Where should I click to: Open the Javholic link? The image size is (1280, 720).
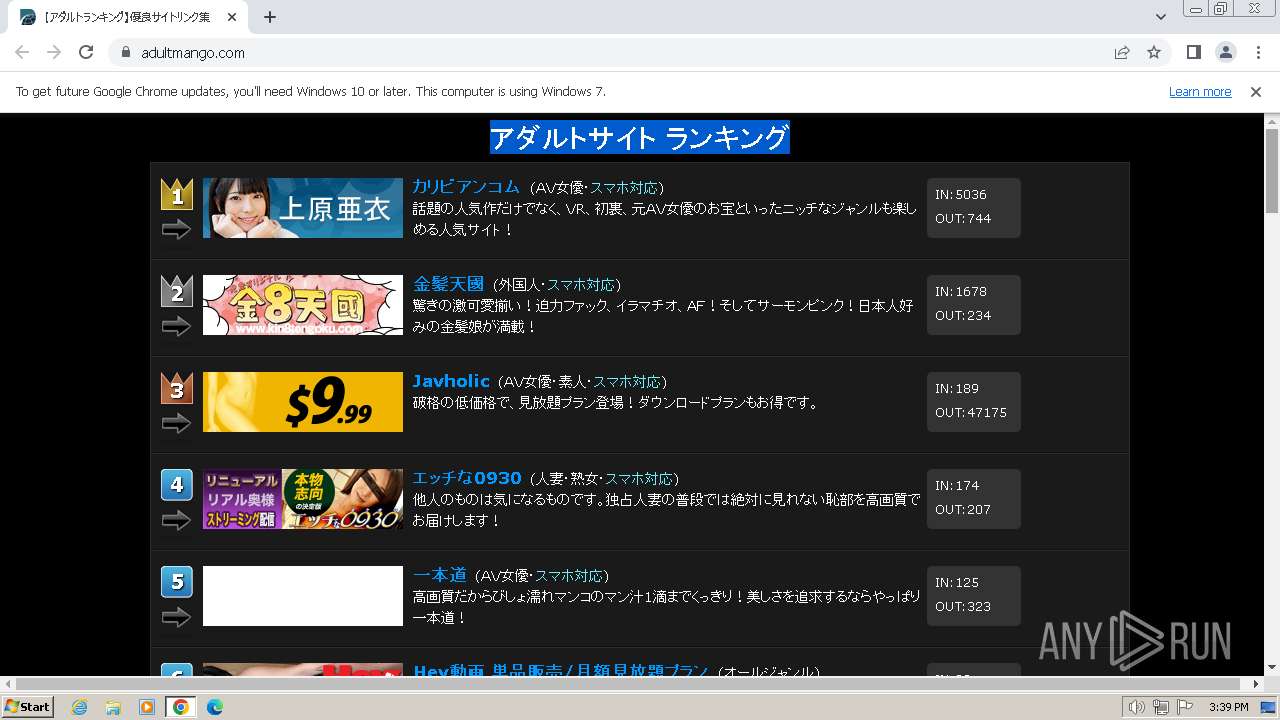tap(451, 381)
